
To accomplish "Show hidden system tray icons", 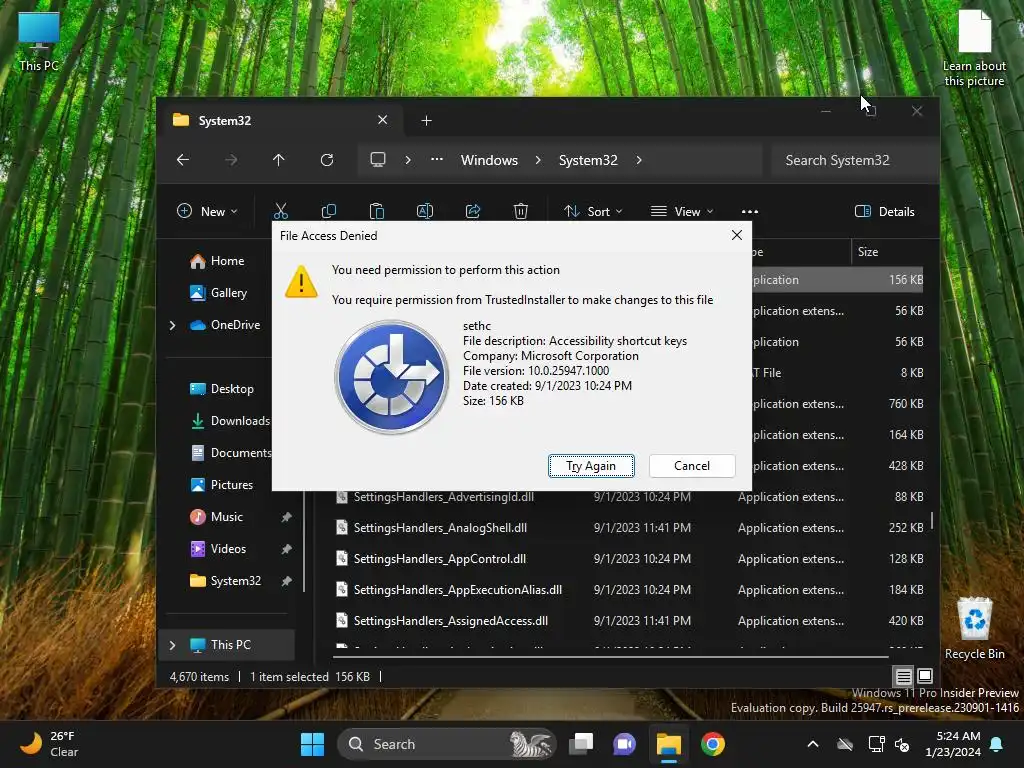I will pos(812,744).
